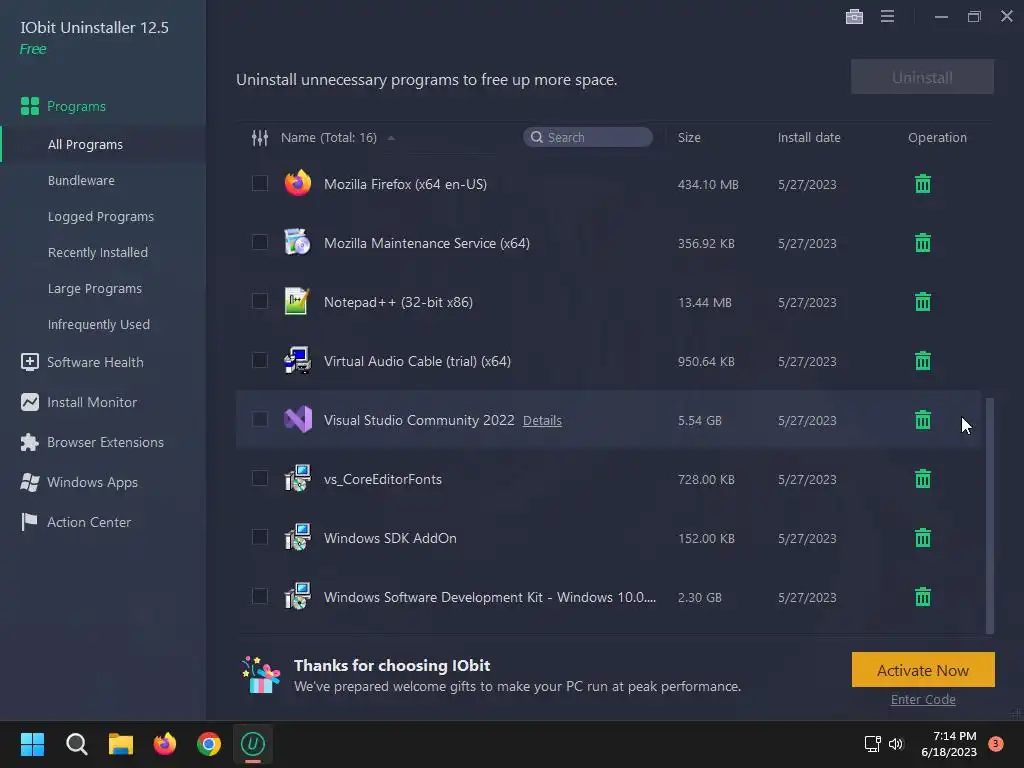This screenshot has height=768, width=1024.
Task: Open Windows Start menu
Action: click(x=32, y=744)
